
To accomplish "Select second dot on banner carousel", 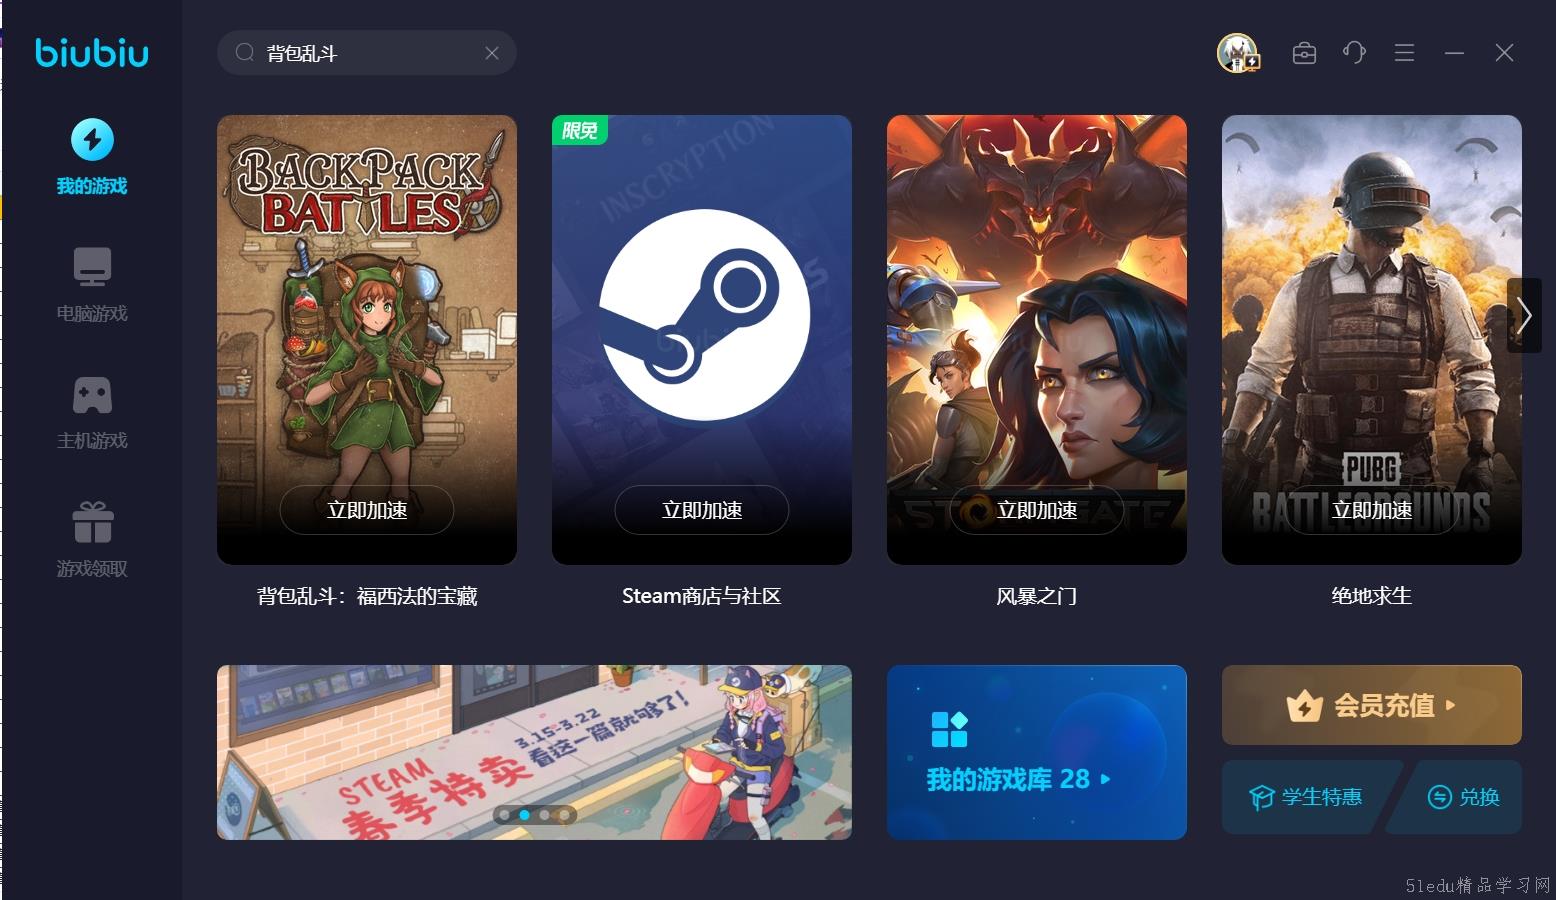I will pyautogui.click(x=525, y=815).
